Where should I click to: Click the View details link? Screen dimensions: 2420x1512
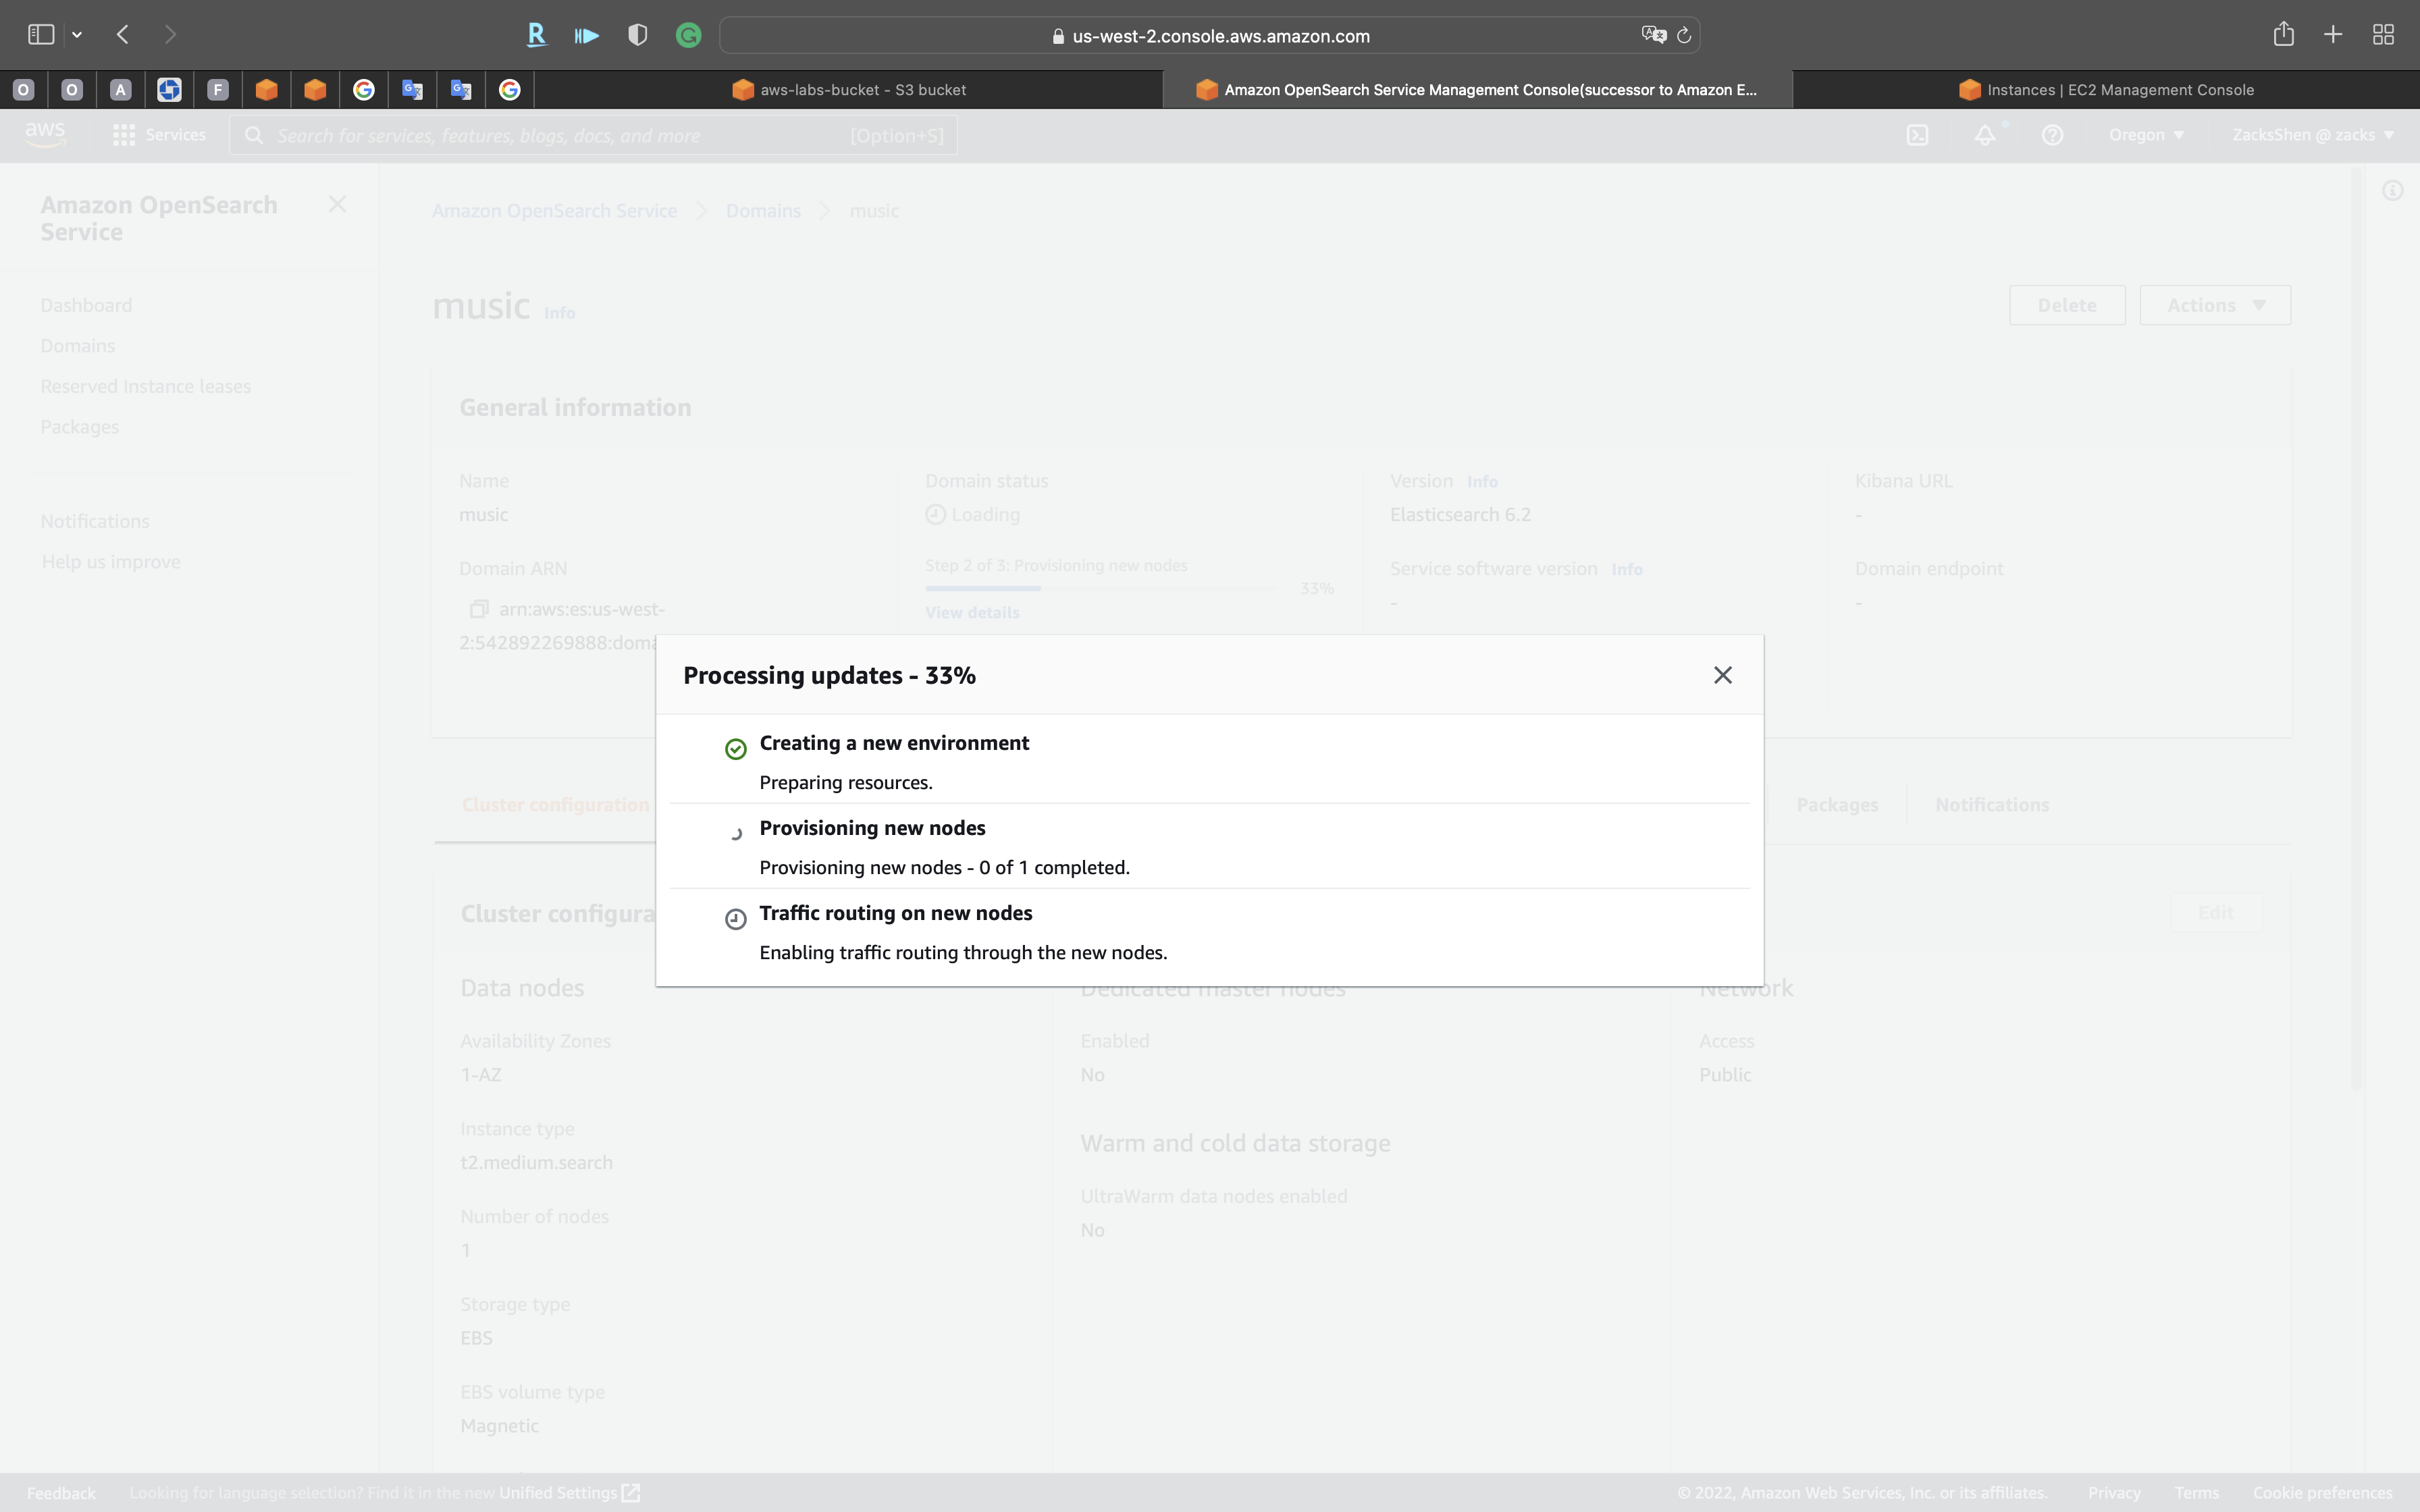coord(972,612)
